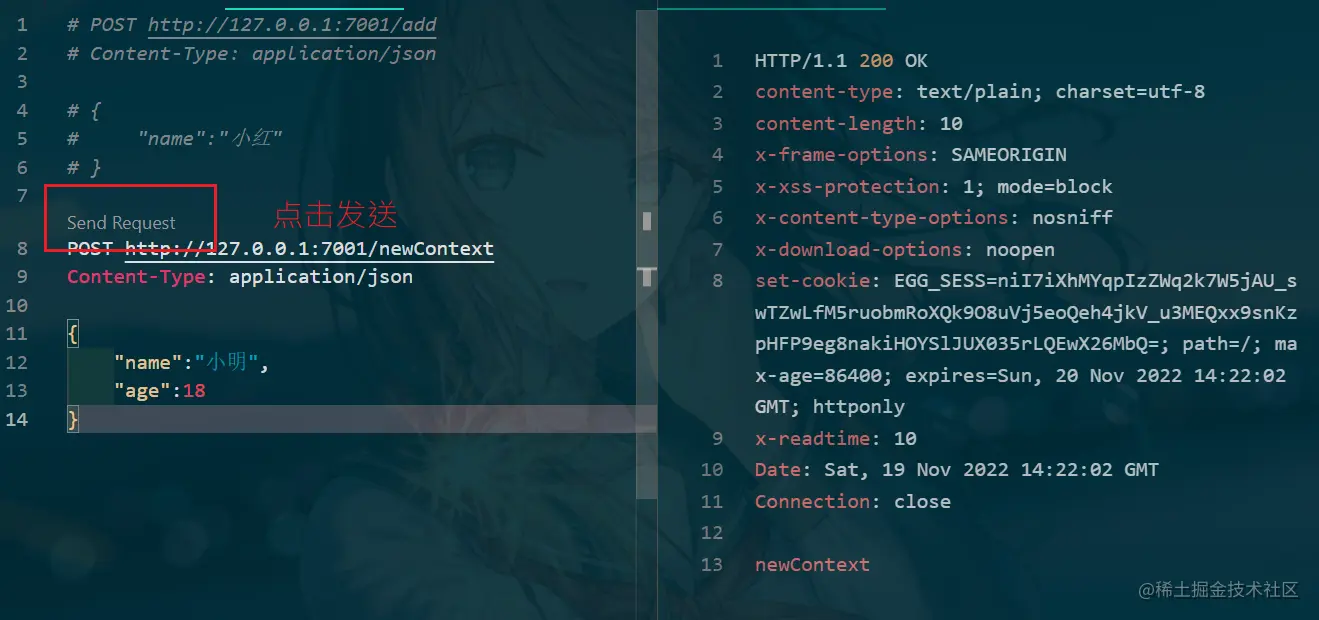This screenshot has height=620, width=1319.
Task: Select line number 14 in the request editor
Action: [17, 419]
